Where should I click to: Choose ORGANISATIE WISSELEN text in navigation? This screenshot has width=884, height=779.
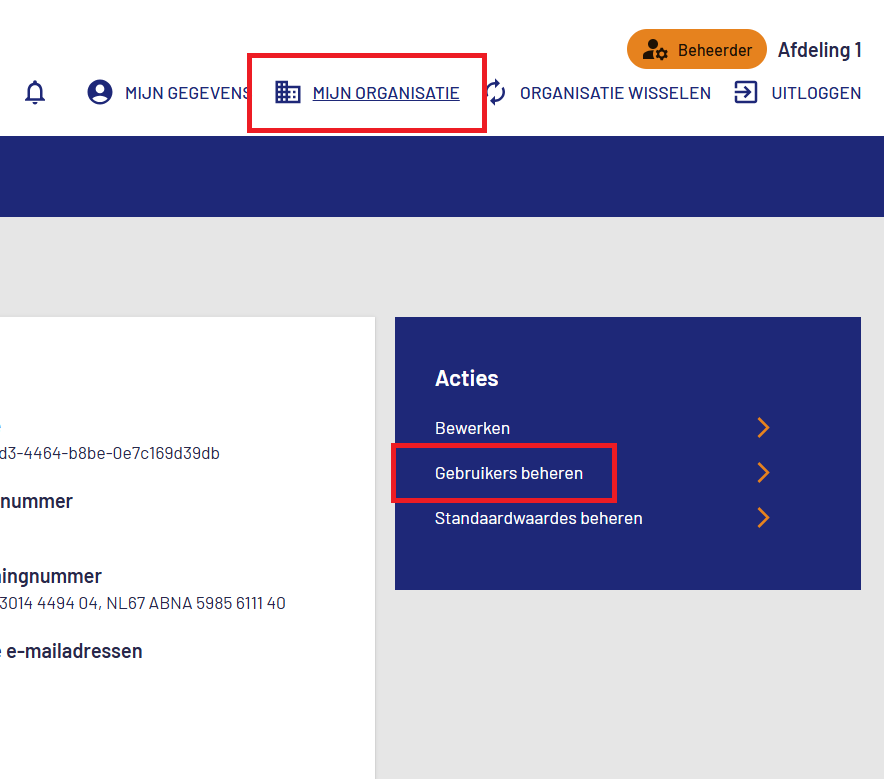(615, 93)
